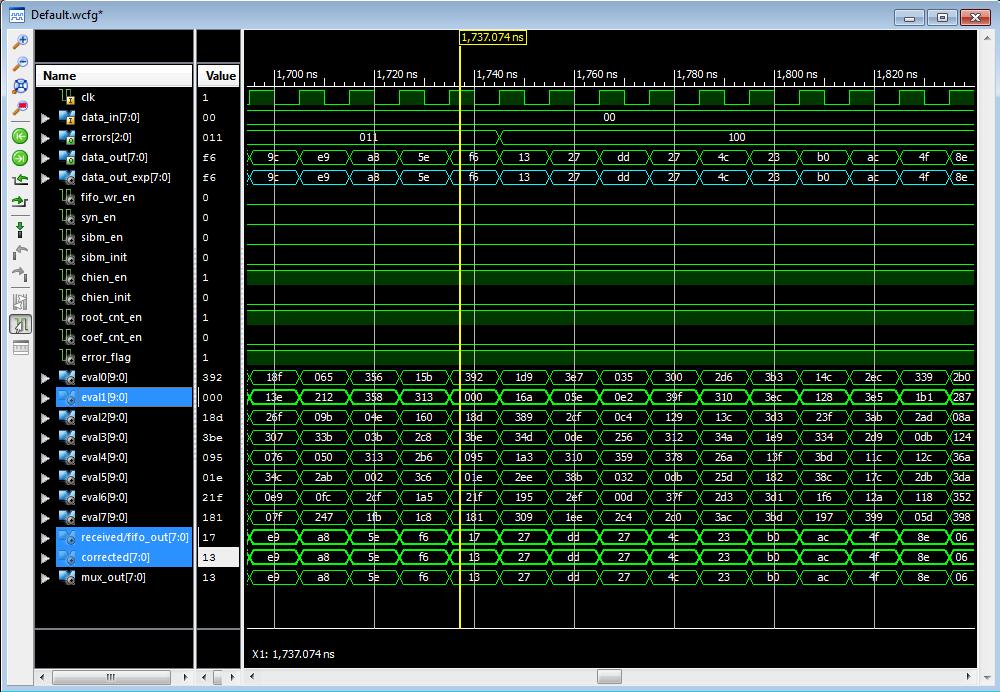Click the Default.wcfg window title icon
The image size is (1000, 692).
click(x=17, y=15)
